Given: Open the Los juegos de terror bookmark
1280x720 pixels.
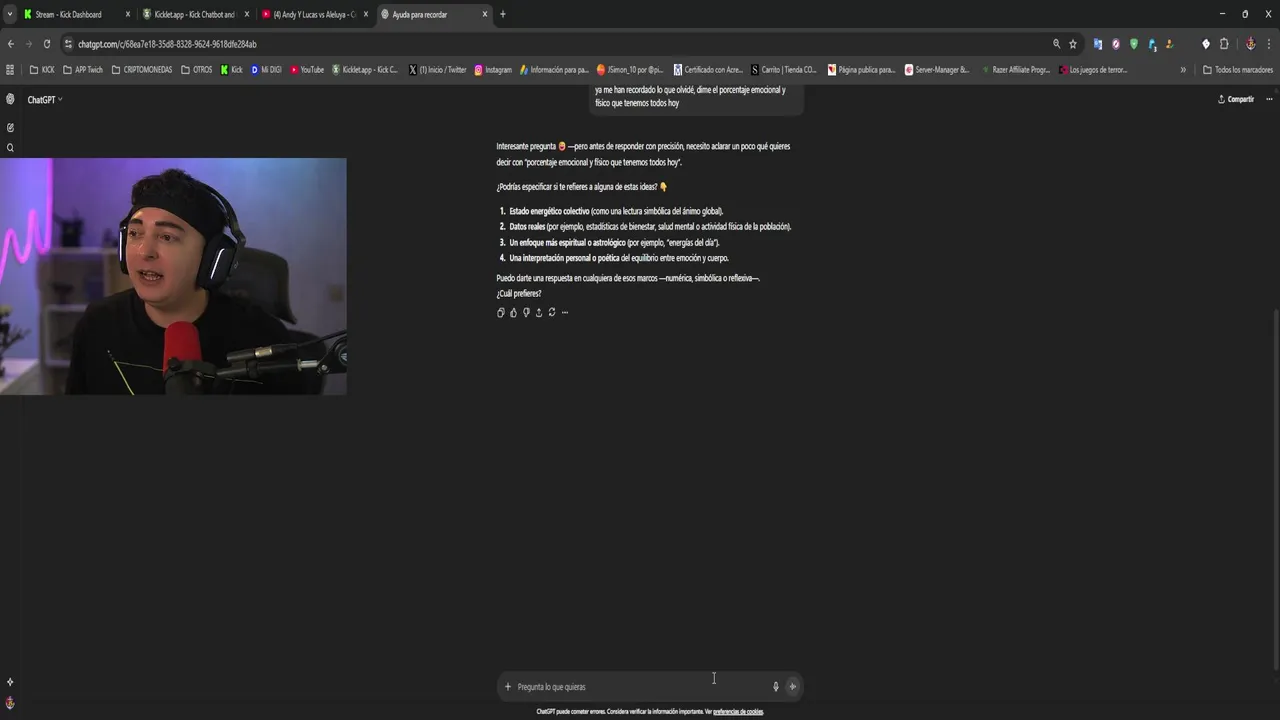Looking at the screenshot, I should point(1093,70).
